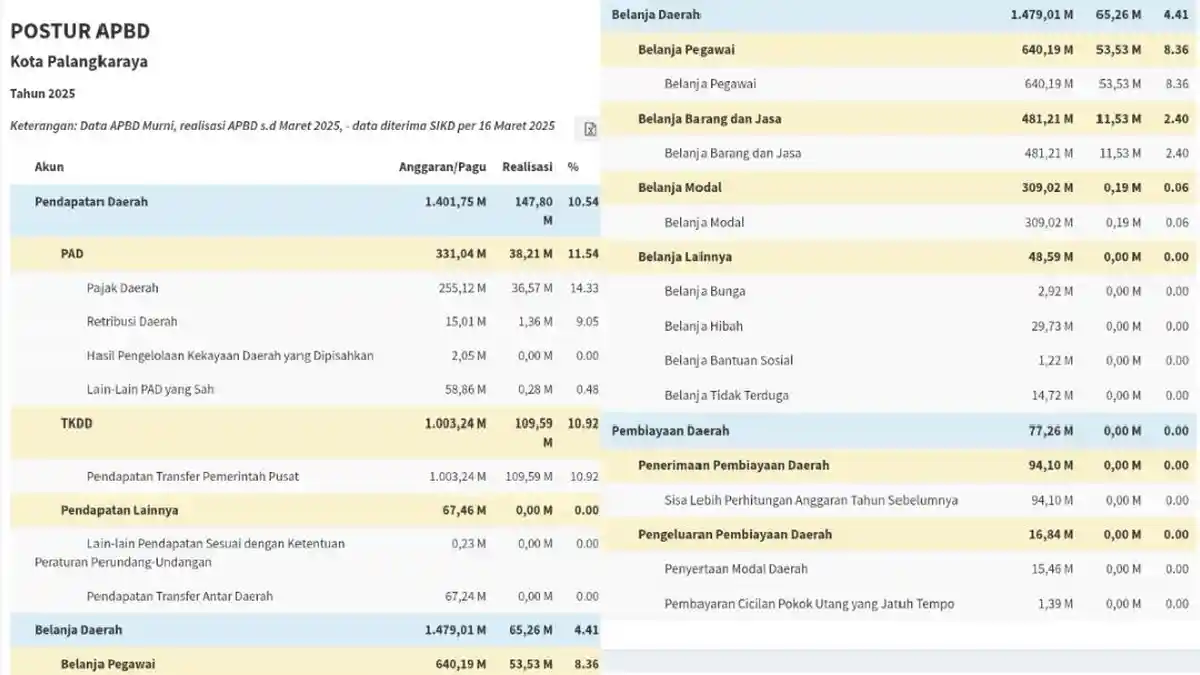1200x675 pixels.
Task: Click Lain-Lain PAD yang Sah
Action: tap(150, 389)
